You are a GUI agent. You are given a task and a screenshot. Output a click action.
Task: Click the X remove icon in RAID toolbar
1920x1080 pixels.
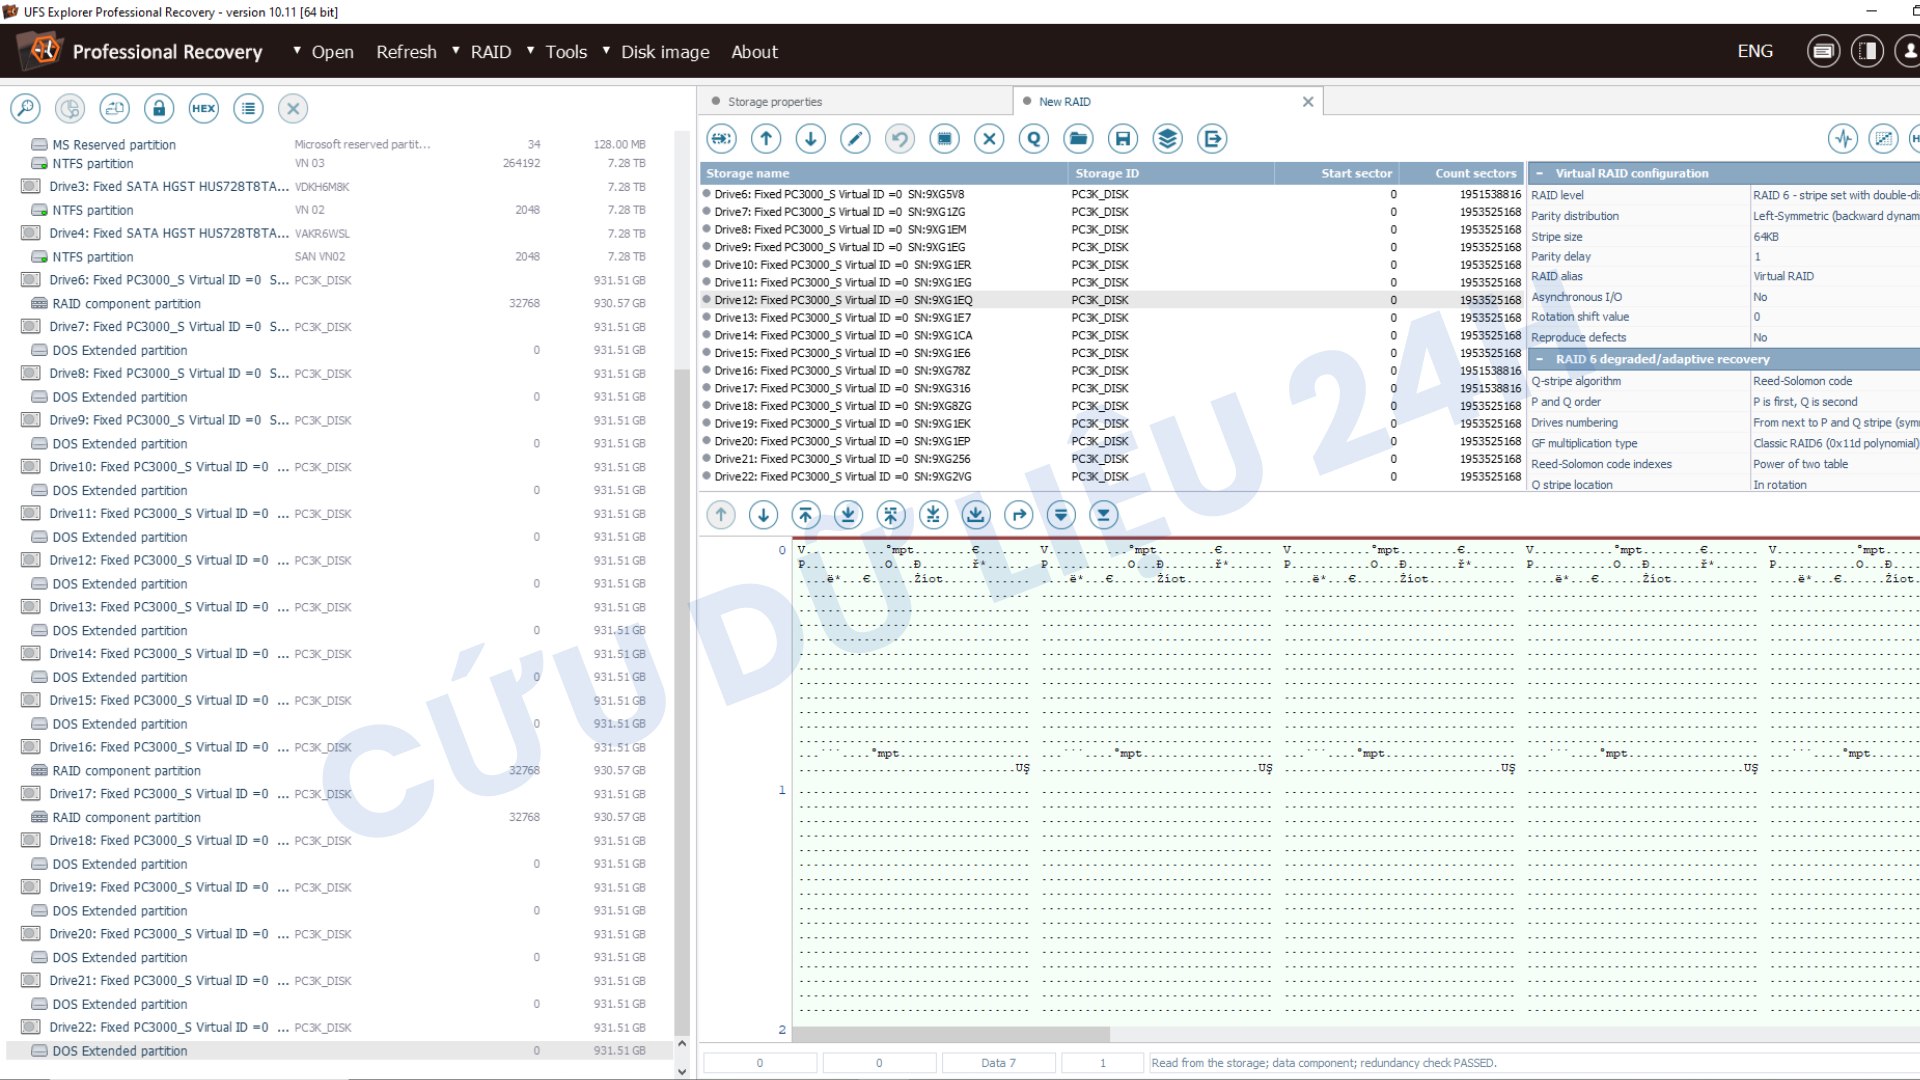[x=989, y=139]
